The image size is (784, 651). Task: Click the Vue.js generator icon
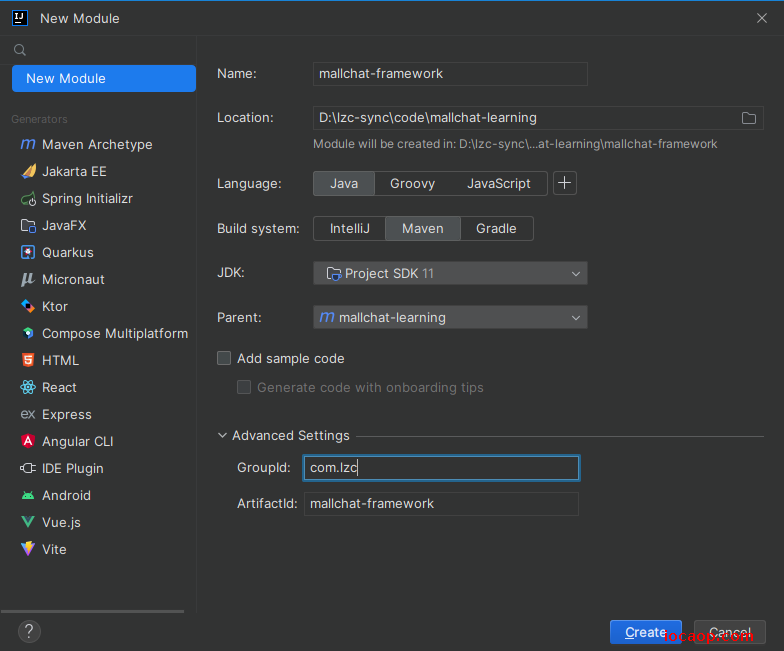click(x=28, y=522)
